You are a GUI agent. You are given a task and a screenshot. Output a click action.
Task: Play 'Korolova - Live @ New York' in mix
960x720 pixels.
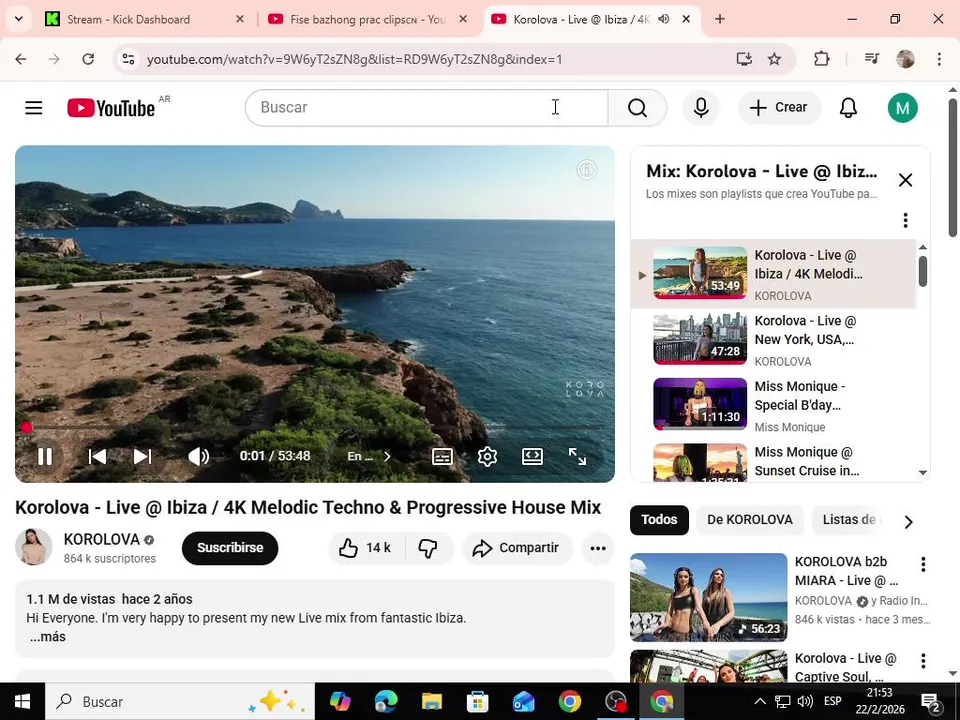point(773,340)
